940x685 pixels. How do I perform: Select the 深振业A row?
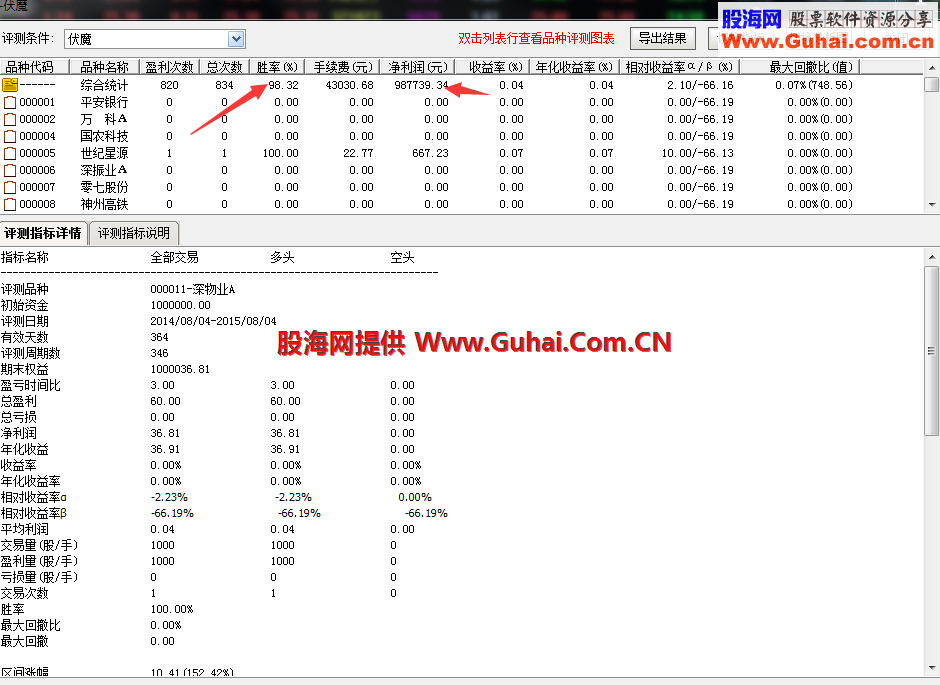coord(462,170)
